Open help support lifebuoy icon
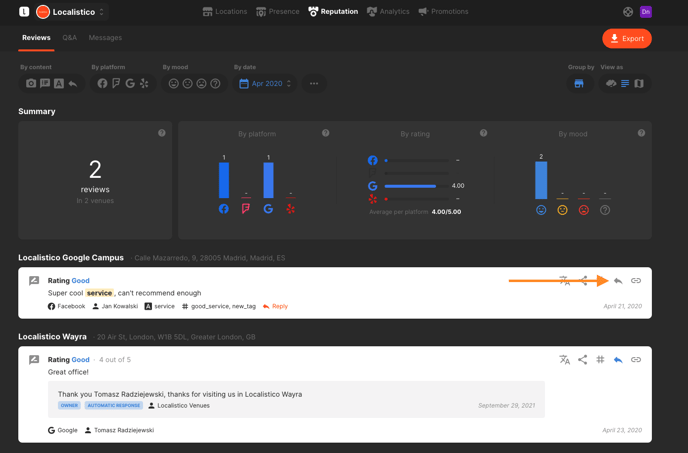This screenshot has height=453, width=688. 628,12
